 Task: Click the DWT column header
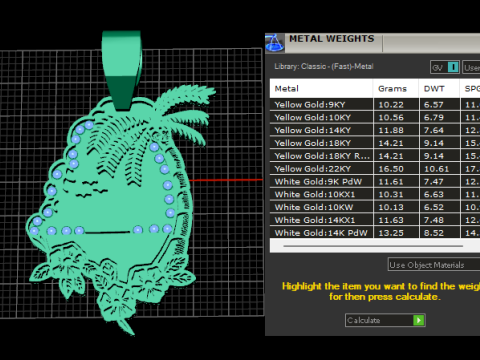pyautogui.click(x=439, y=89)
